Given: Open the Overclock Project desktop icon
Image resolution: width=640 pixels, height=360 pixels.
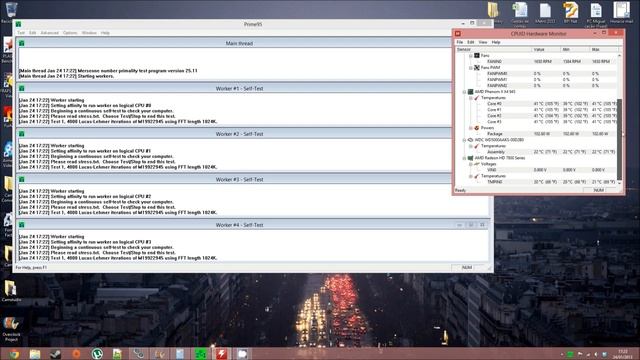Looking at the screenshot, I should (11, 329).
